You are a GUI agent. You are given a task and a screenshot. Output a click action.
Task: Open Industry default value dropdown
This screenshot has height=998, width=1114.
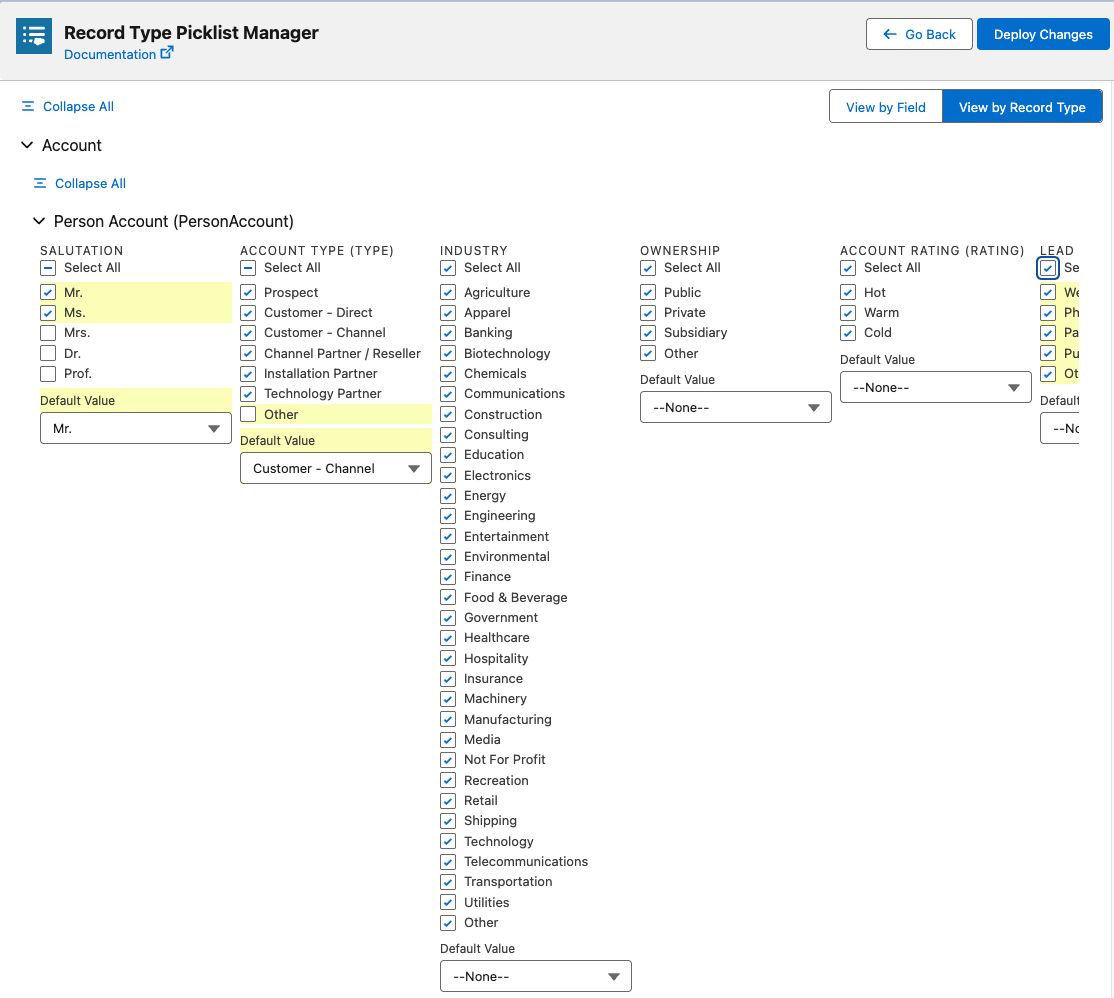(536, 976)
